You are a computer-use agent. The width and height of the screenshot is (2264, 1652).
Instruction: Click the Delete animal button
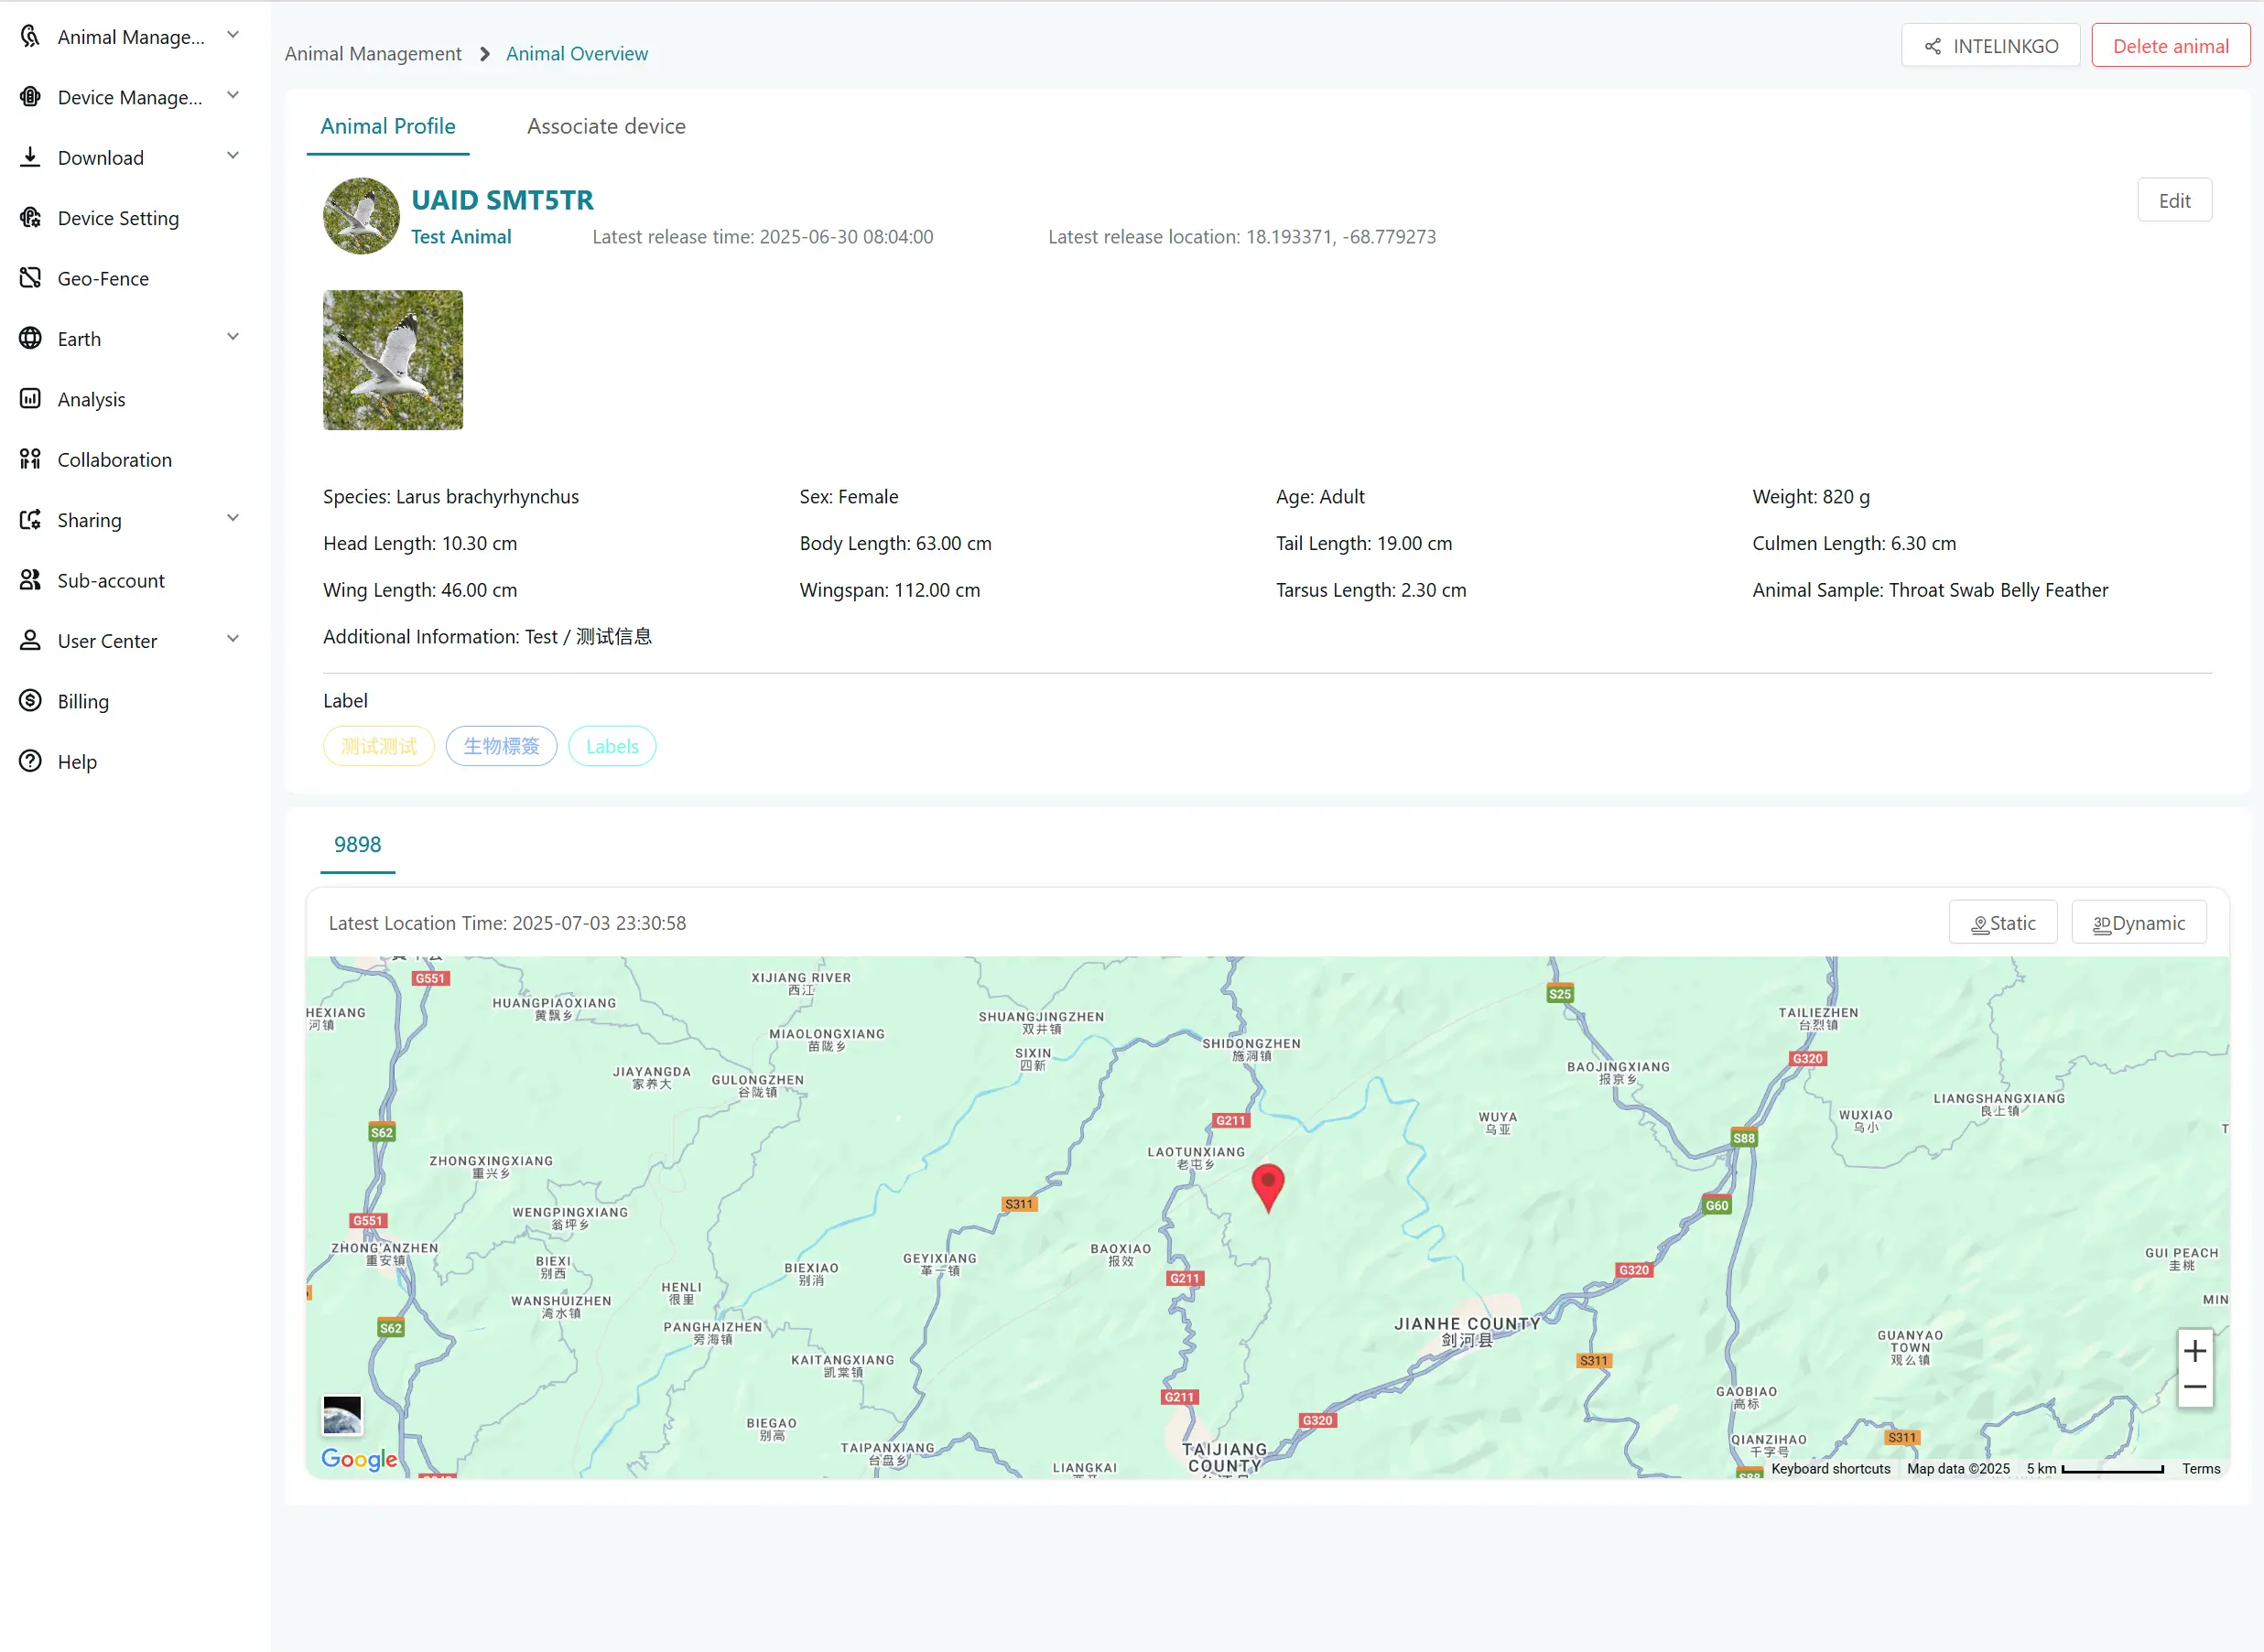(x=2170, y=46)
